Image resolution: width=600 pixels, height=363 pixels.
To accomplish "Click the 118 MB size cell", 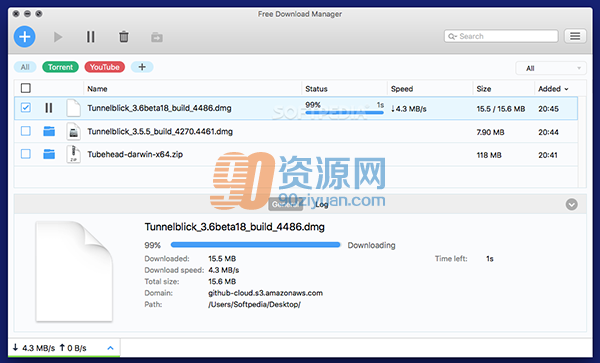I will click(489, 155).
